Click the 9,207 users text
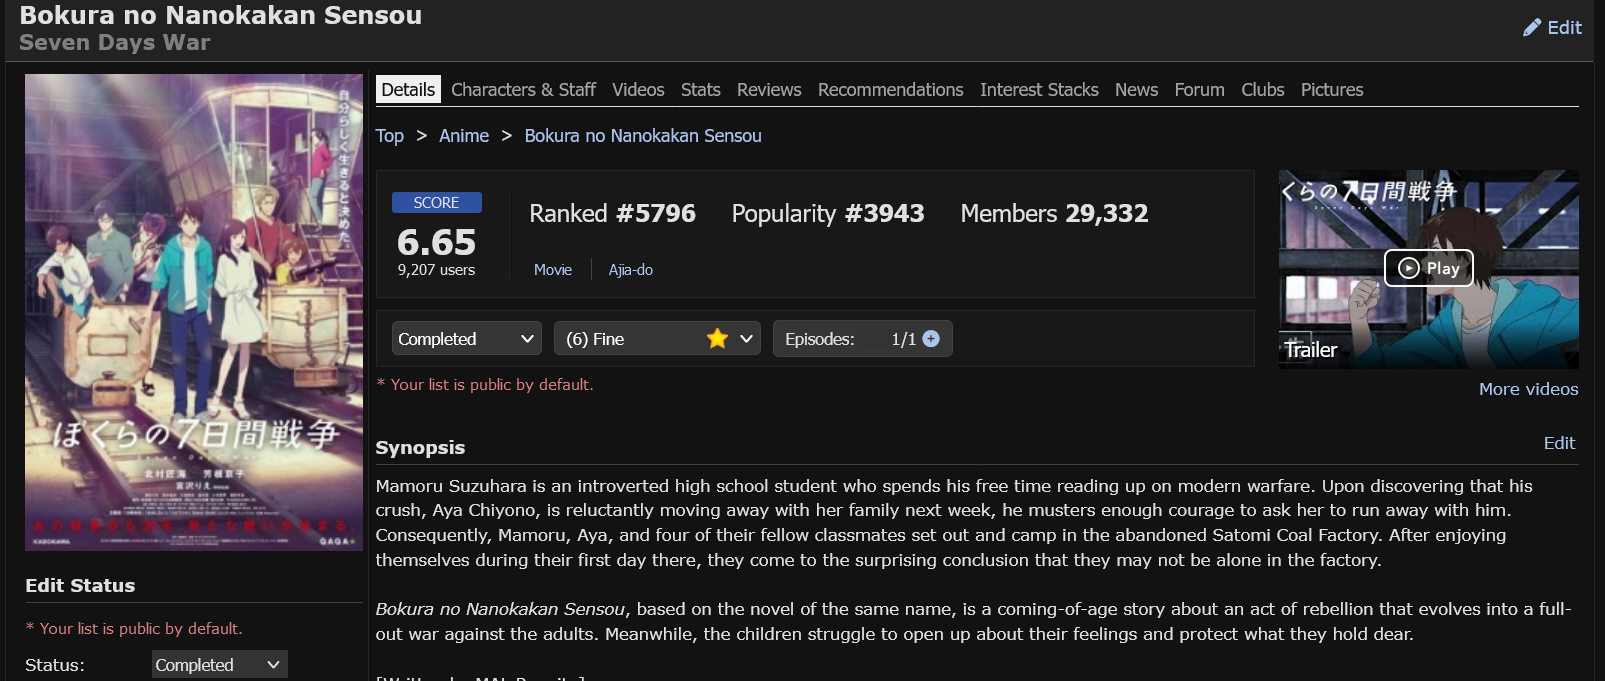 pyautogui.click(x=436, y=270)
